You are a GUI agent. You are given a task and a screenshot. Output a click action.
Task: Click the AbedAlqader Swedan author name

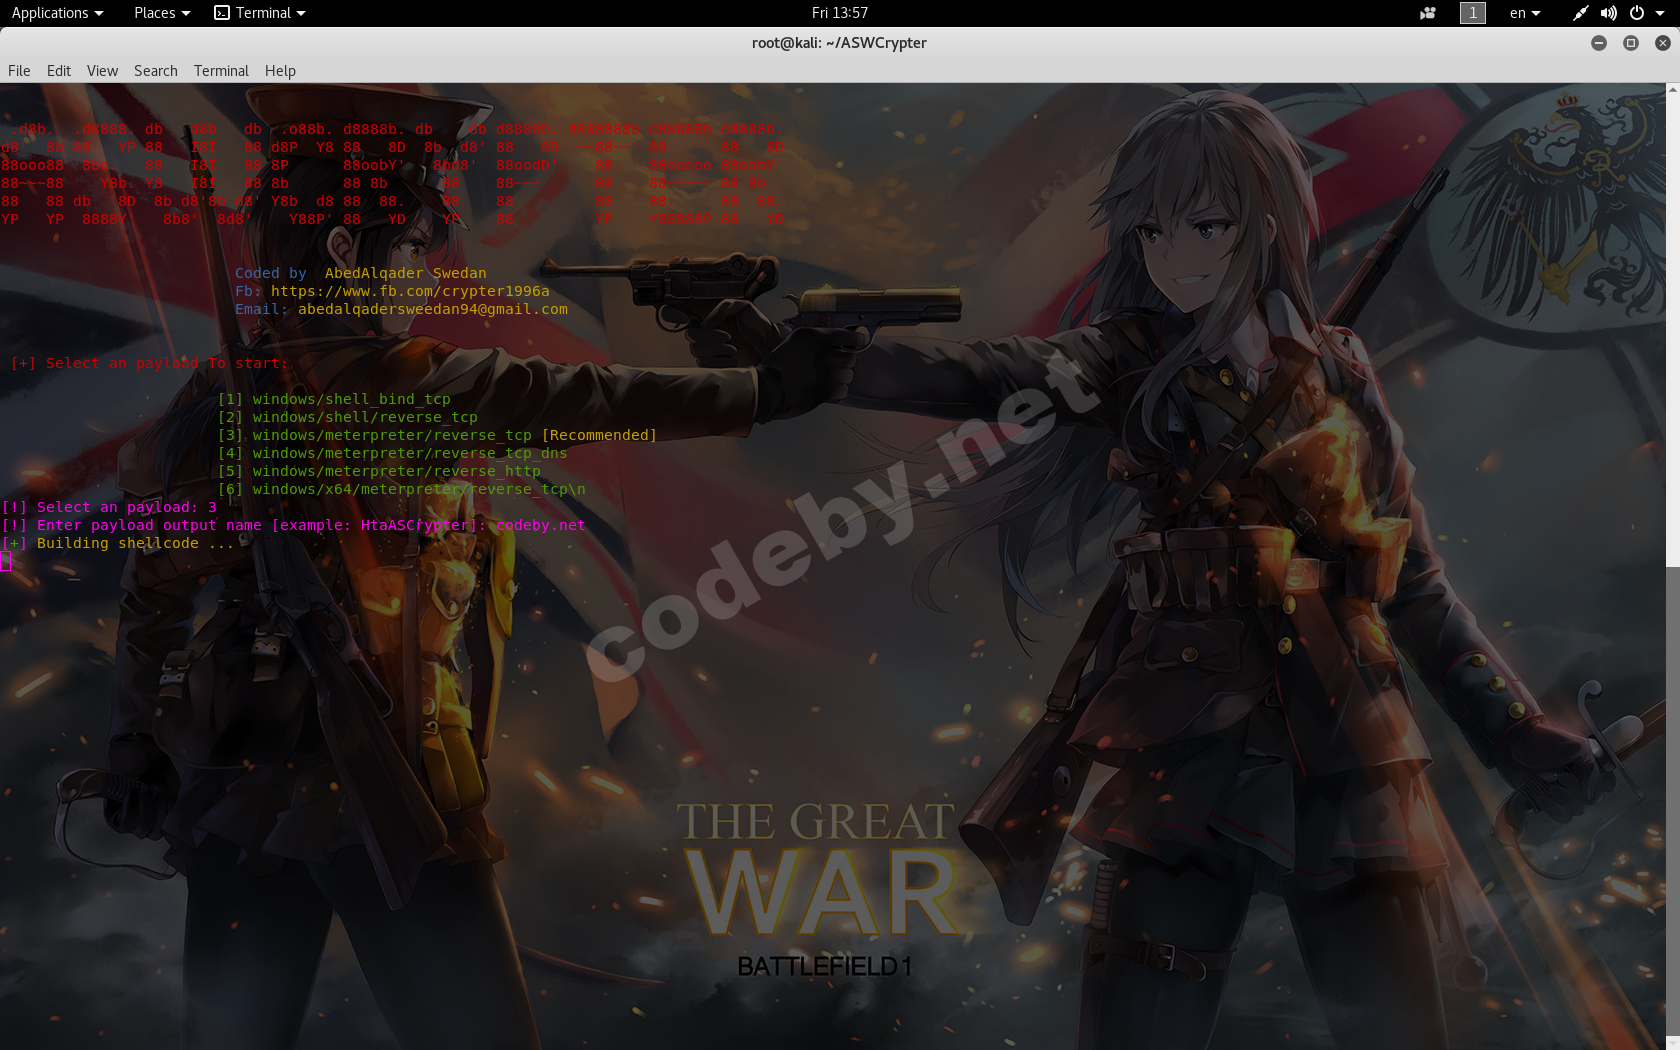[x=406, y=273]
